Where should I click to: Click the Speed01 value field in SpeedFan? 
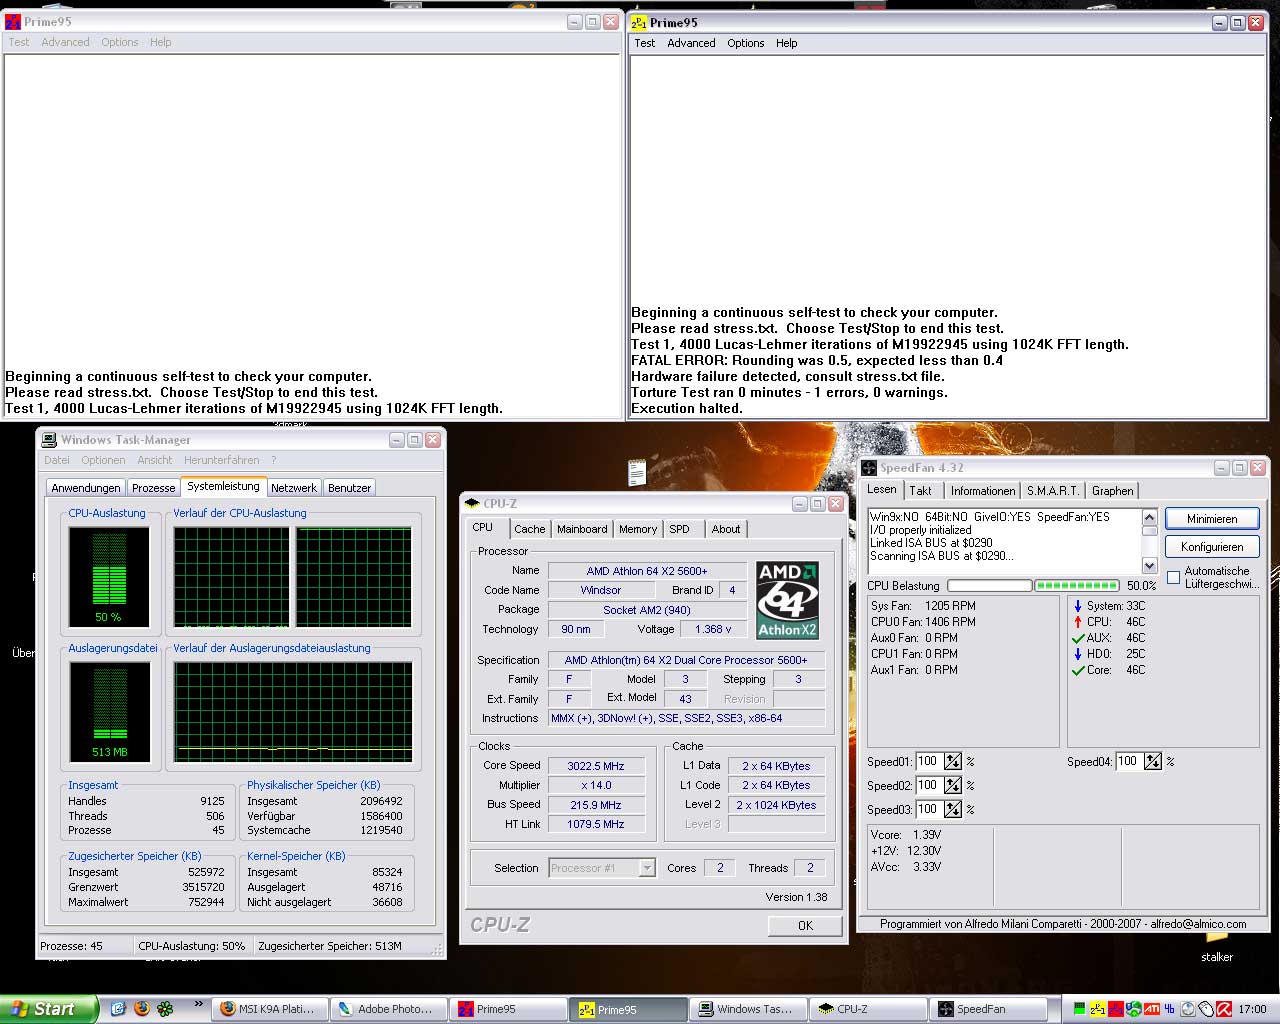click(929, 761)
